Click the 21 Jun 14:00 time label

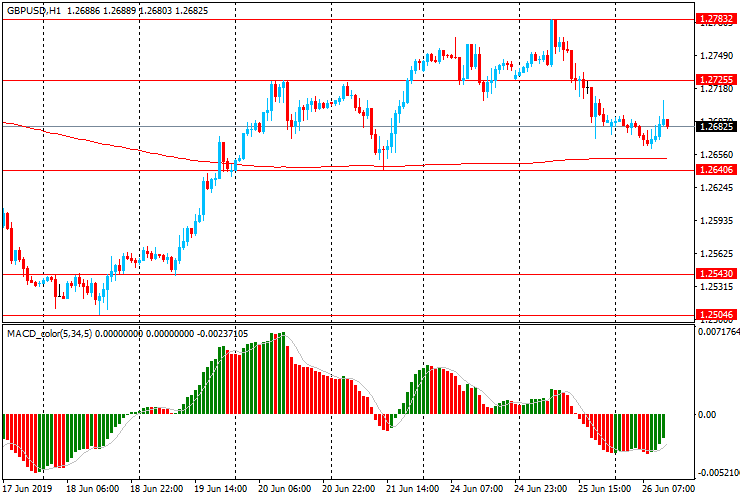(412, 488)
